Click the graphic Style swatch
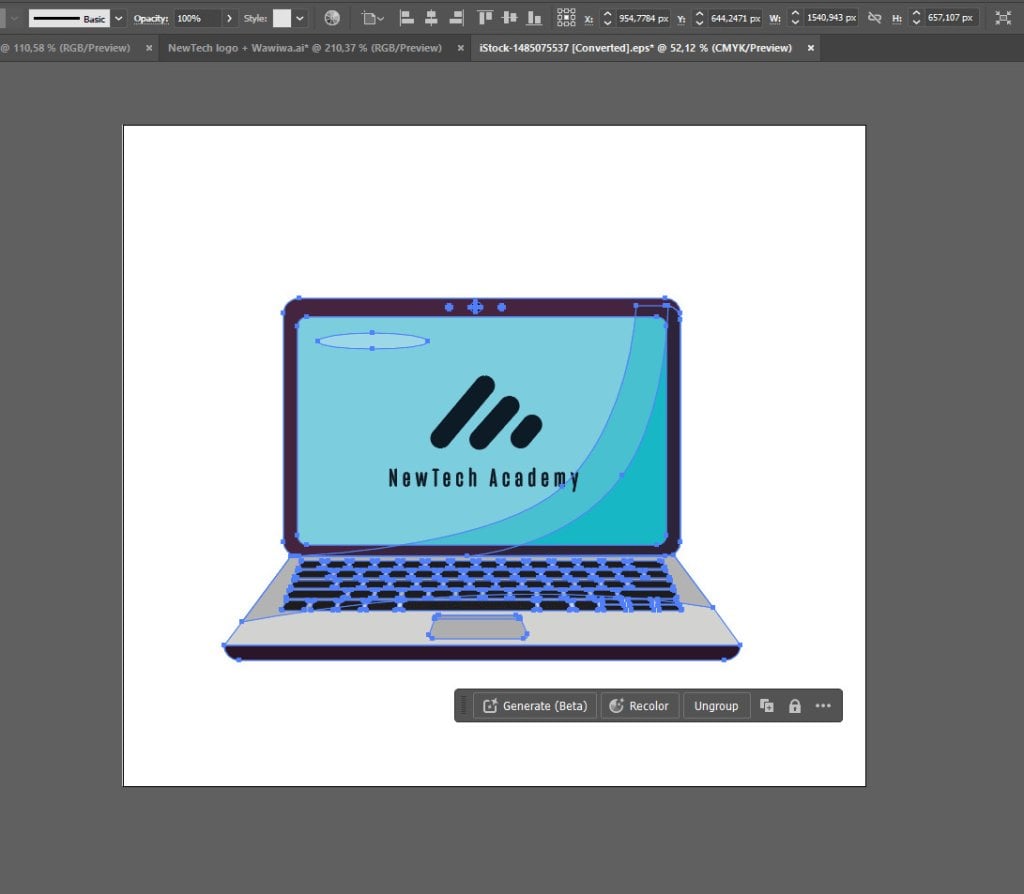Screen dimensions: 1024x894 [x=281, y=18]
